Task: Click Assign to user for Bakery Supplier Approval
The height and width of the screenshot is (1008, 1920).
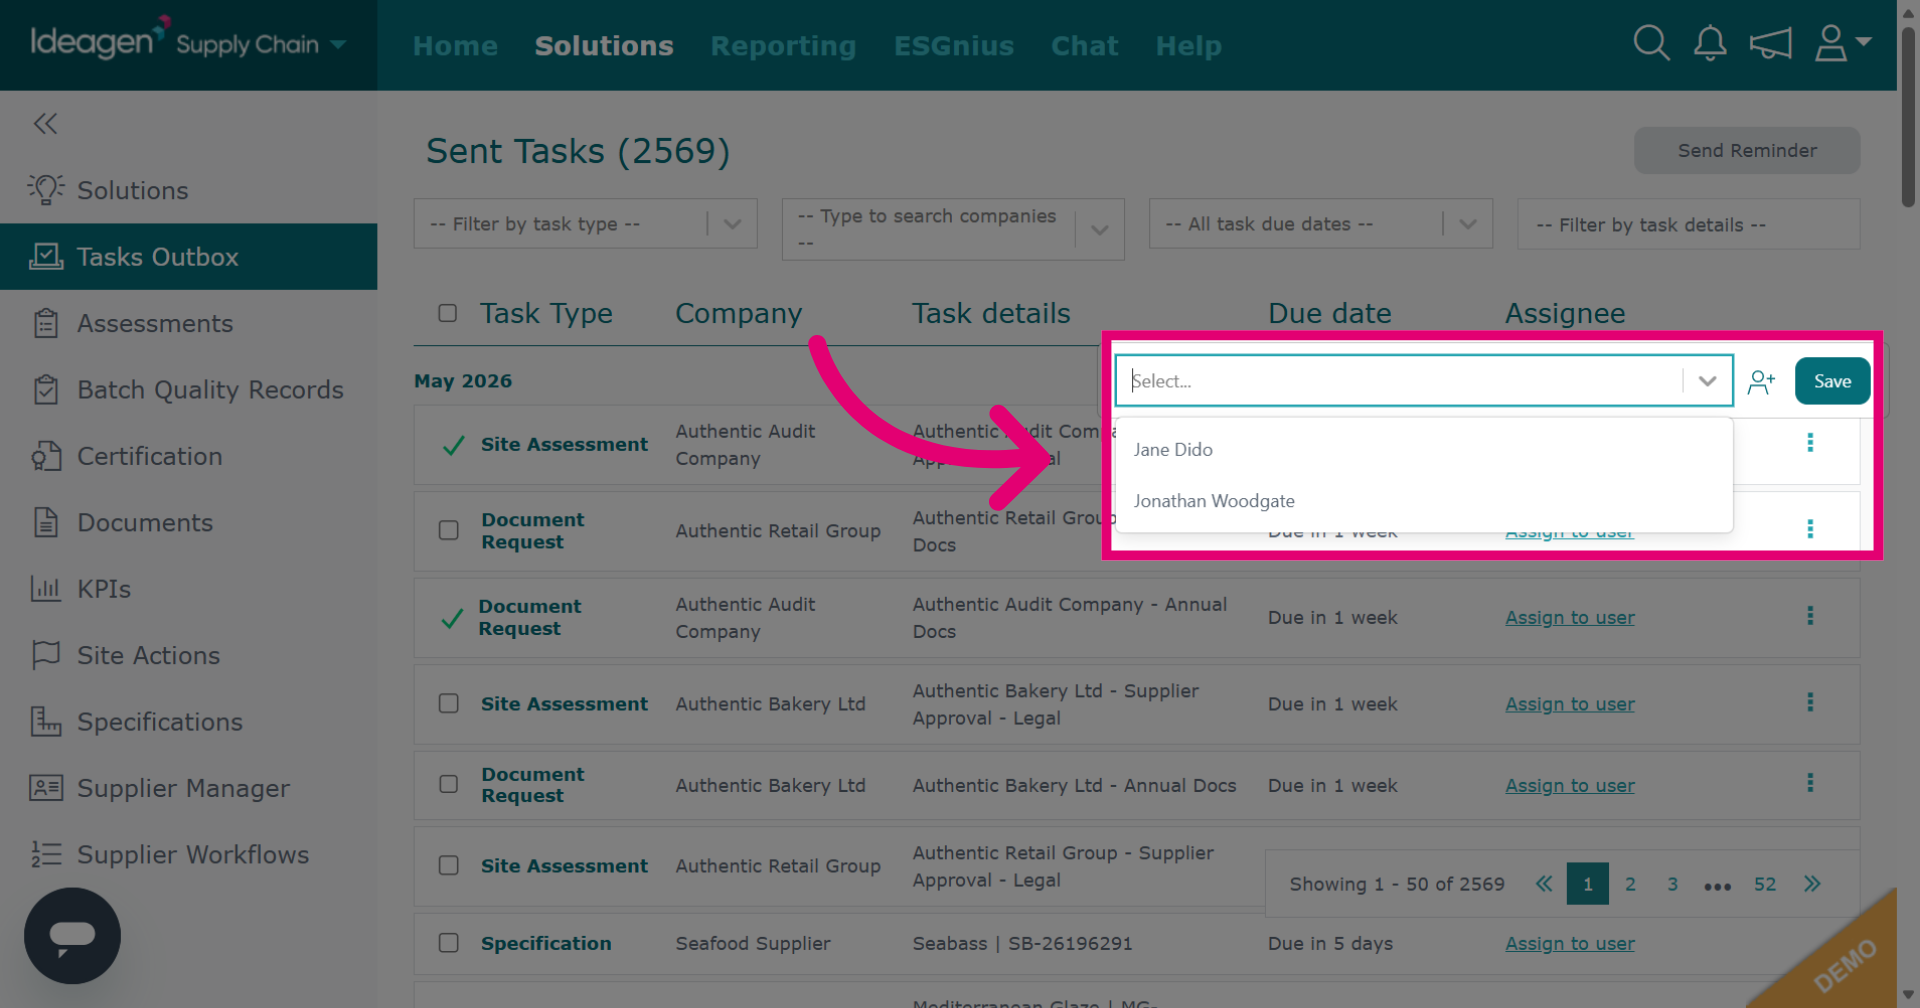Action: click(1570, 704)
